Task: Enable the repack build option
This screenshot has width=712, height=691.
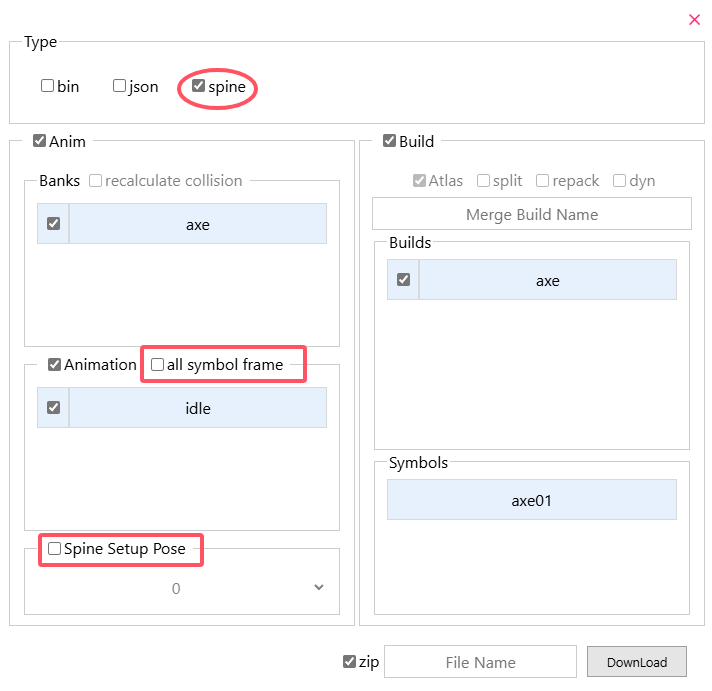Action: click(x=542, y=181)
